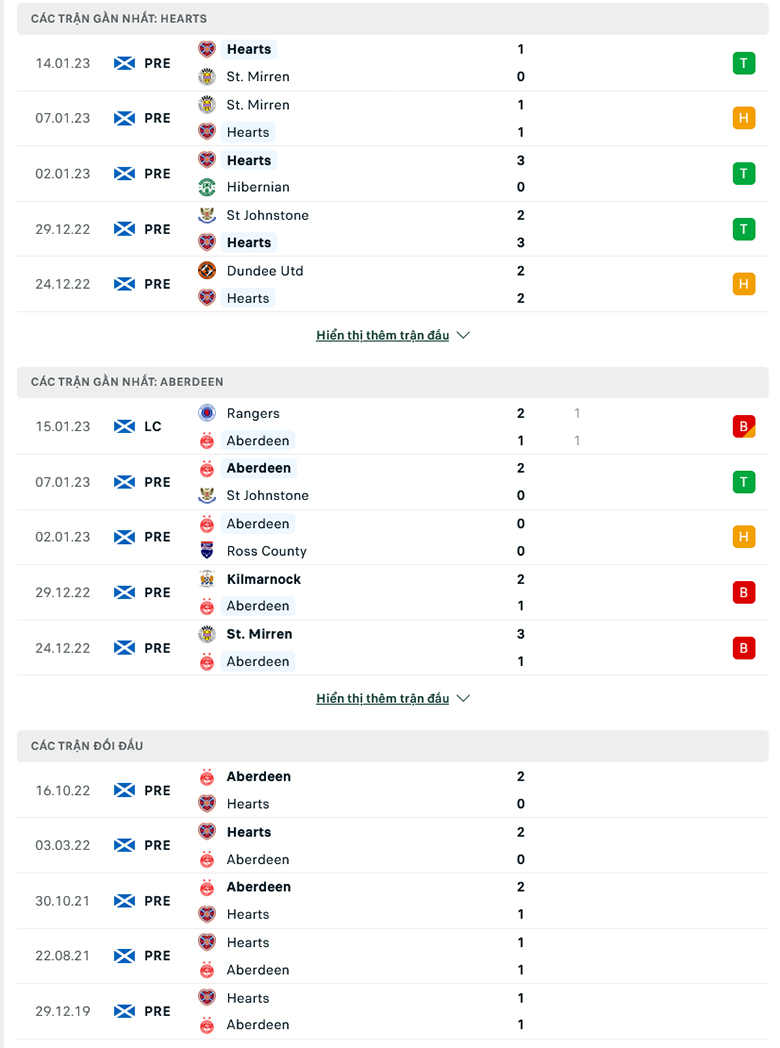This screenshot has width=780, height=1048.
Task: Click the Rangers badge in the LC match
Action: tap(207, 413)
